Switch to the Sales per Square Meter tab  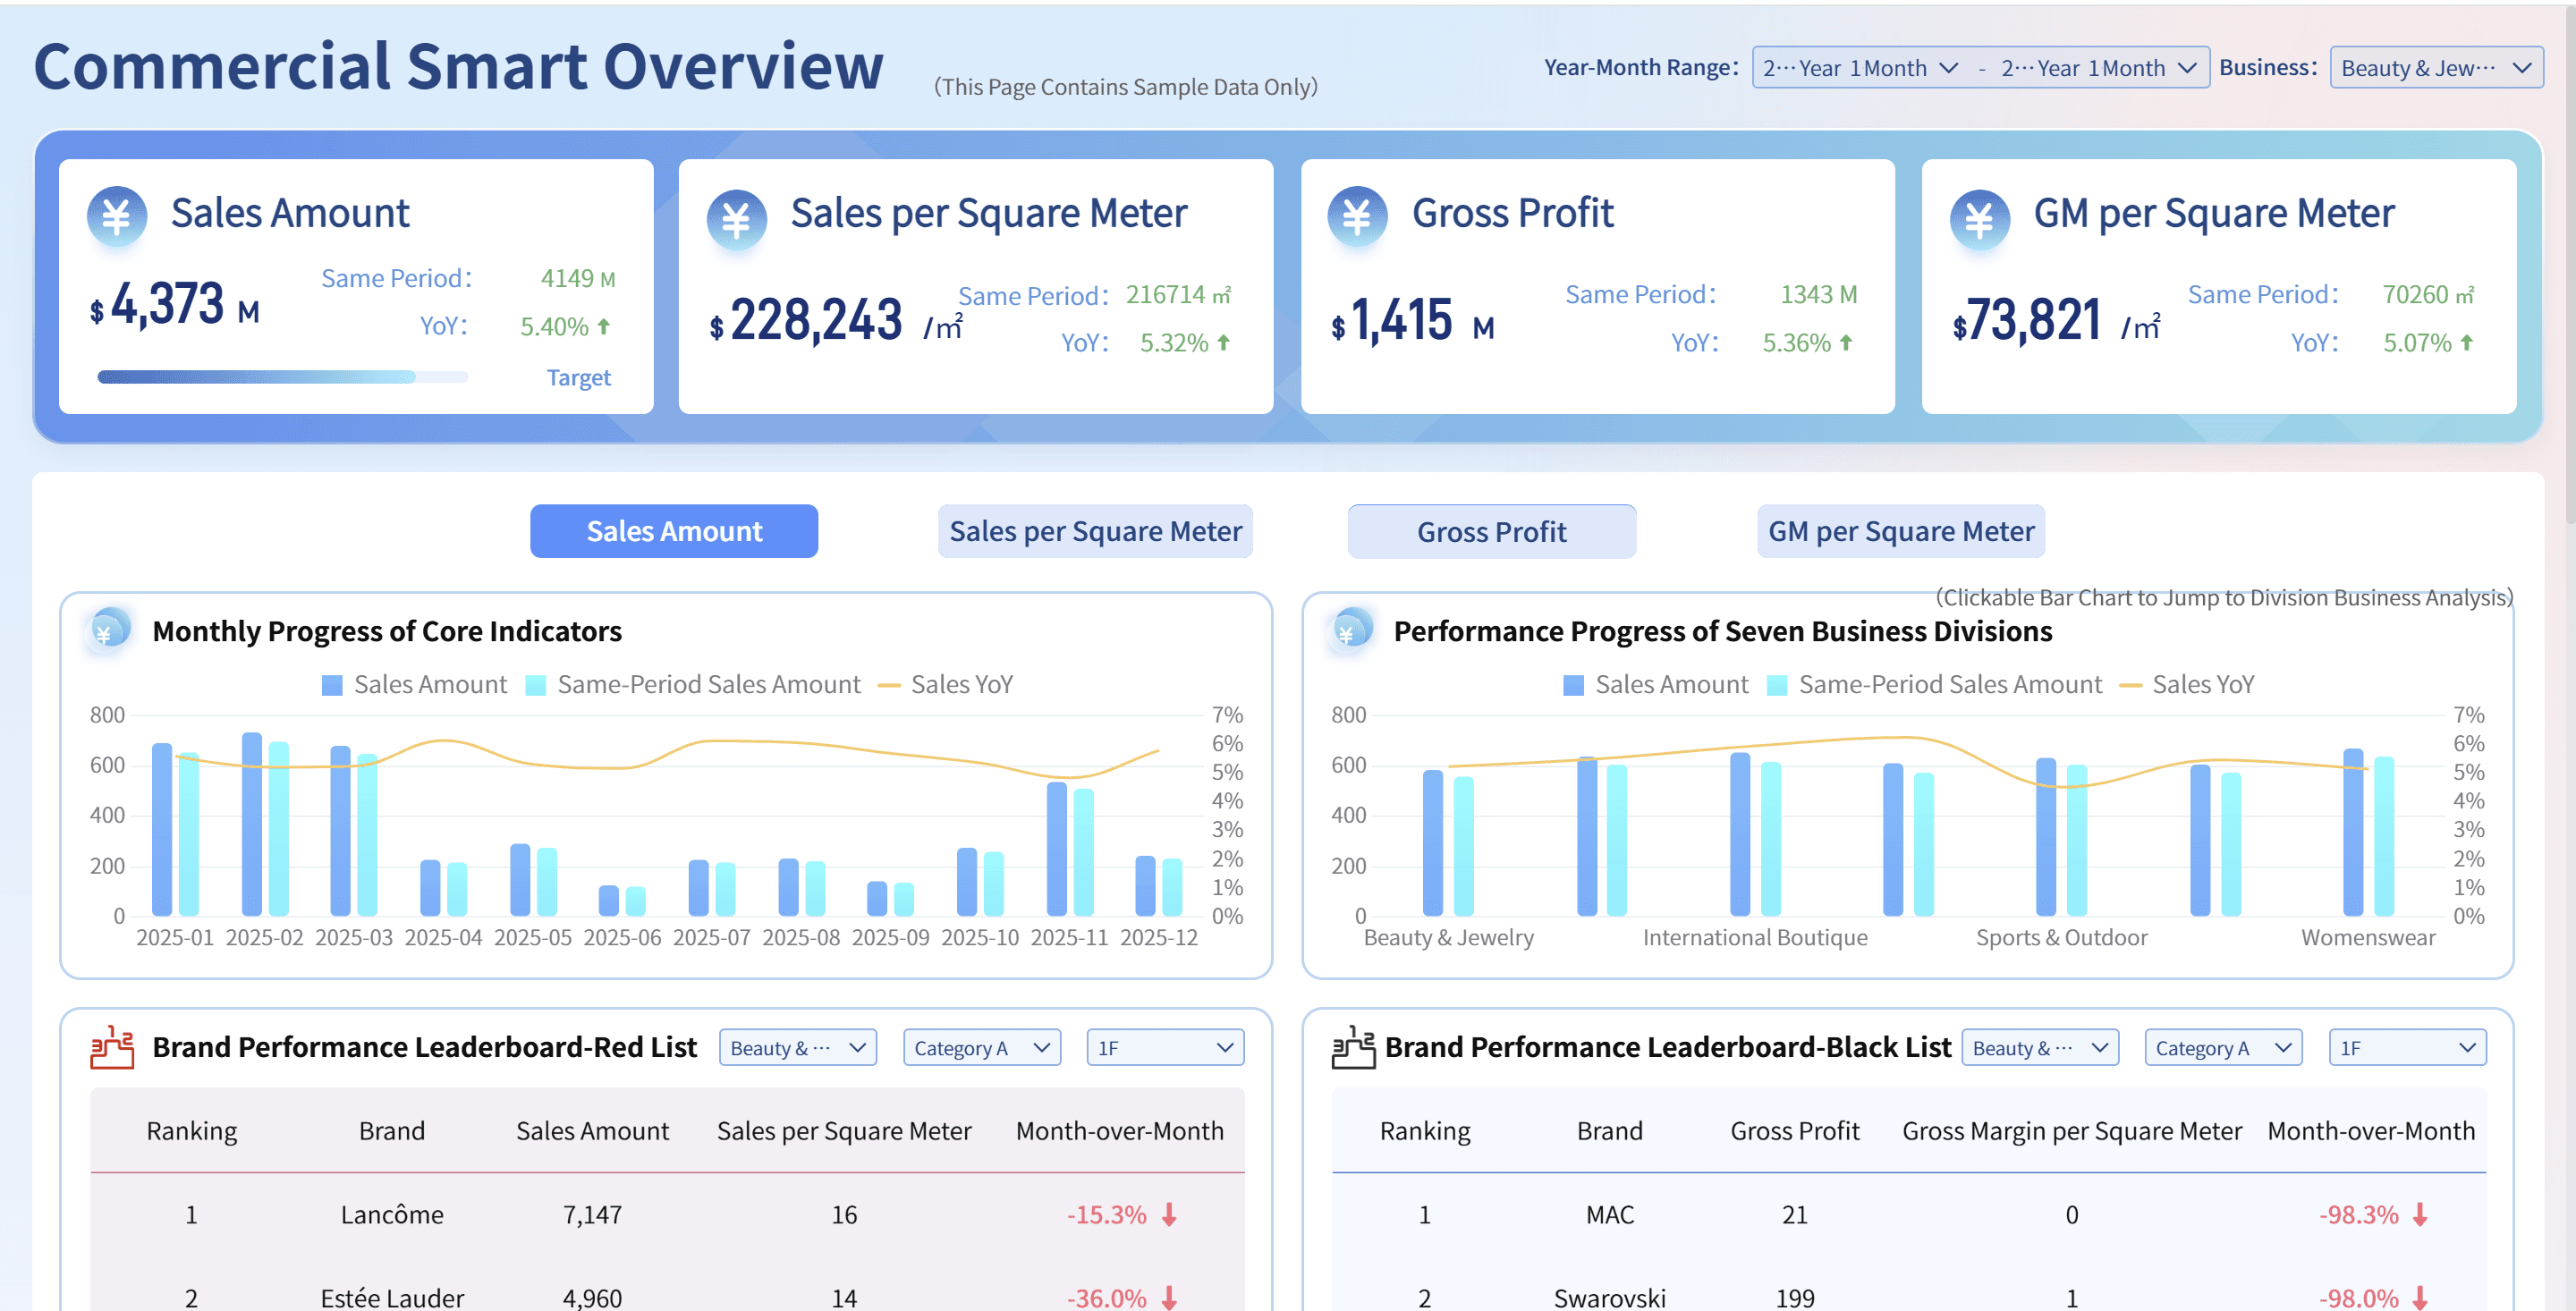coord(1095,531)
